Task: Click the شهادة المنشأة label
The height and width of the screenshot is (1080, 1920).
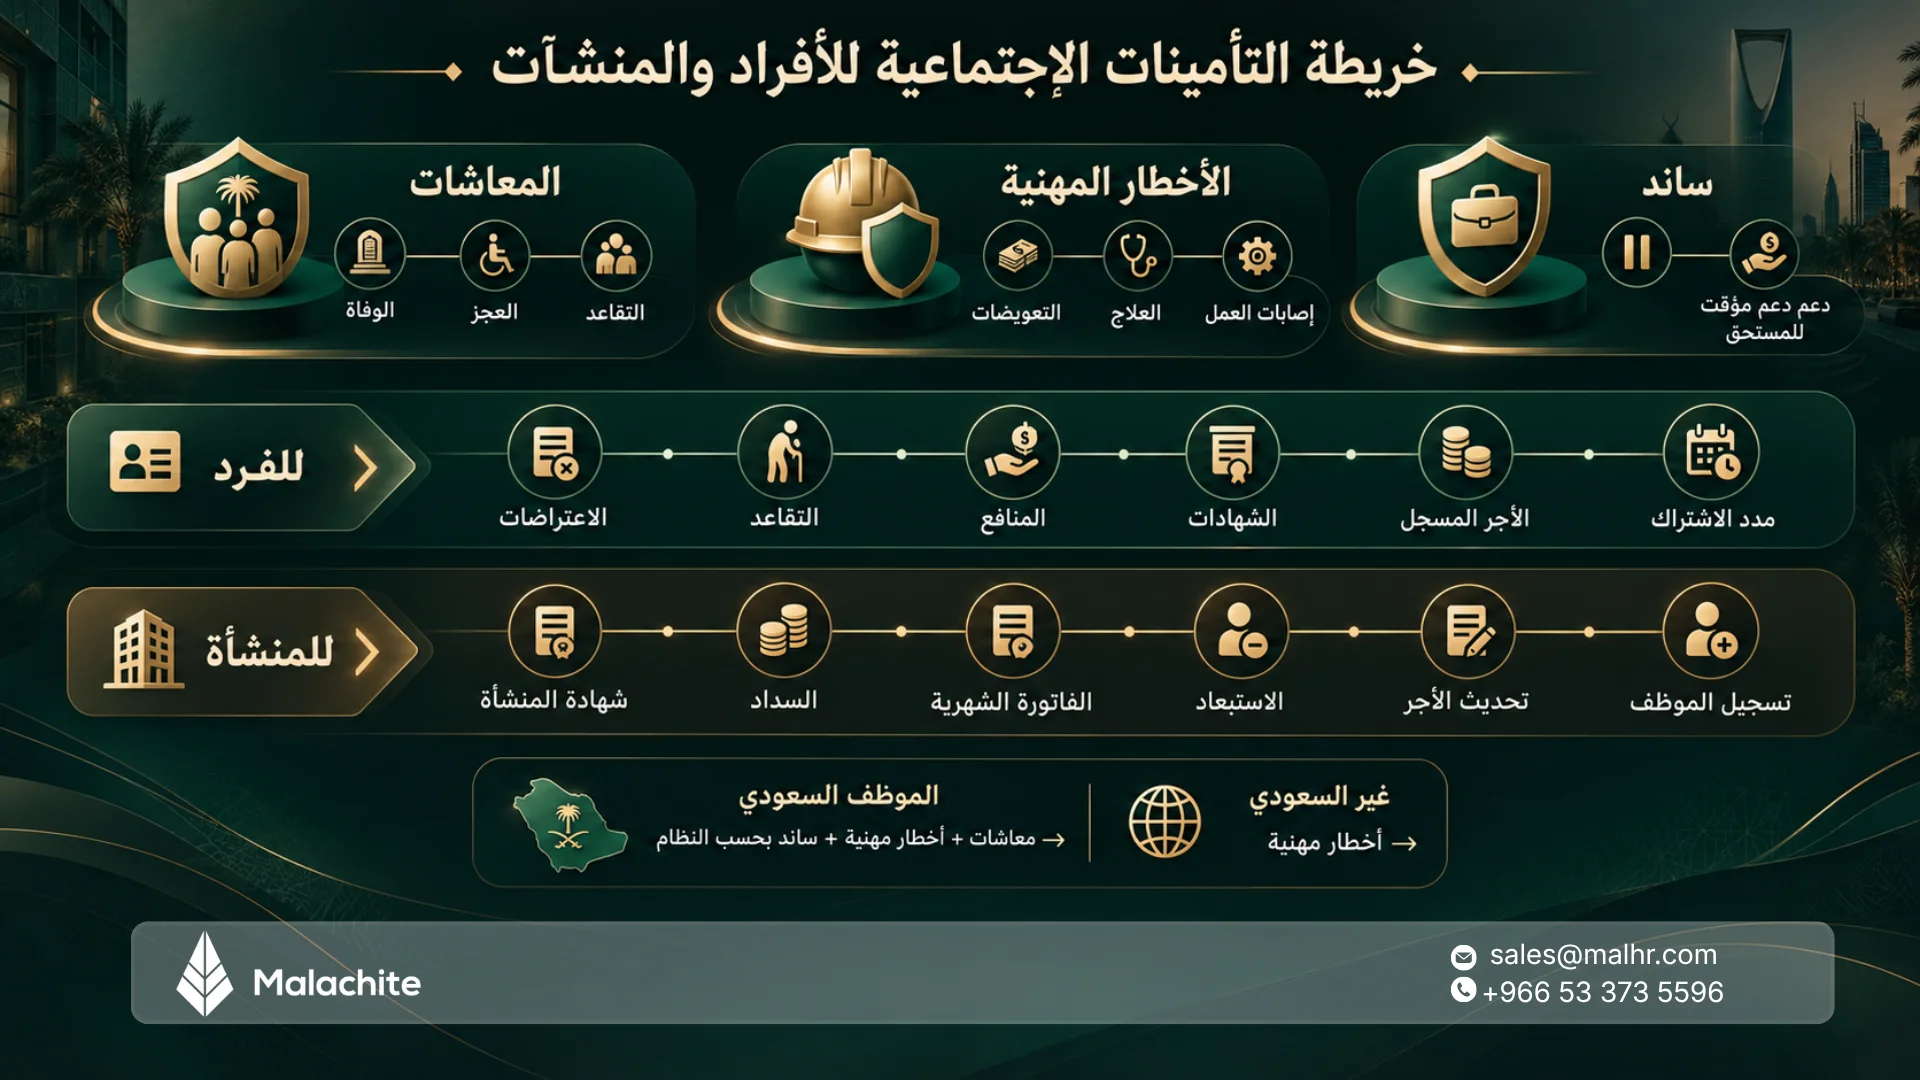Action: (x=554, y=699)
